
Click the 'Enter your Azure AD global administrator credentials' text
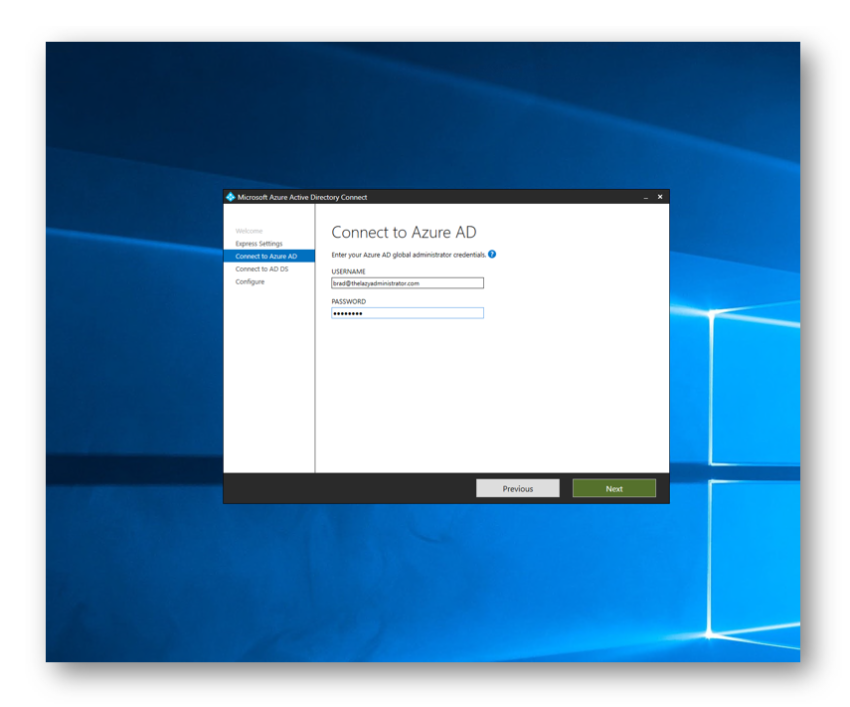409,255
